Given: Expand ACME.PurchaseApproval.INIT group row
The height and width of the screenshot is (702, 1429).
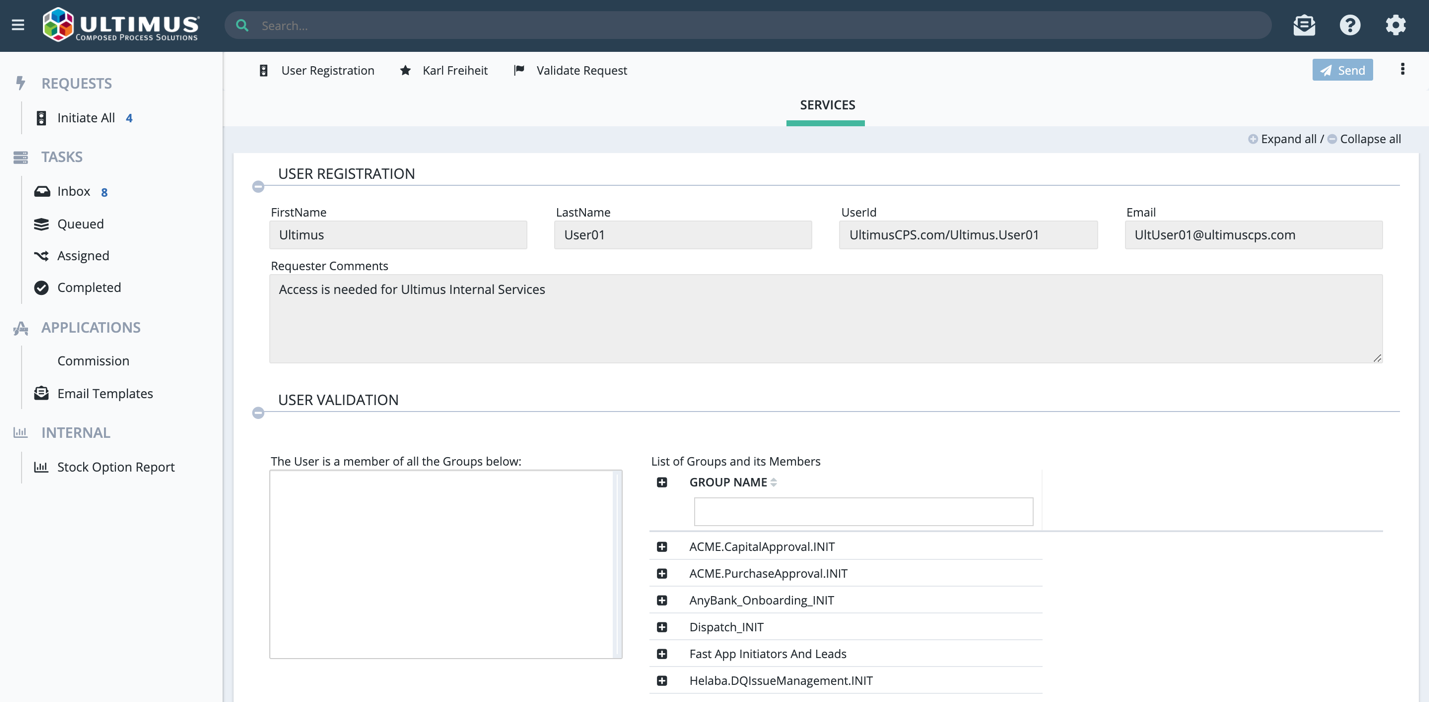Looking at the screenshot, I should 662,574.
